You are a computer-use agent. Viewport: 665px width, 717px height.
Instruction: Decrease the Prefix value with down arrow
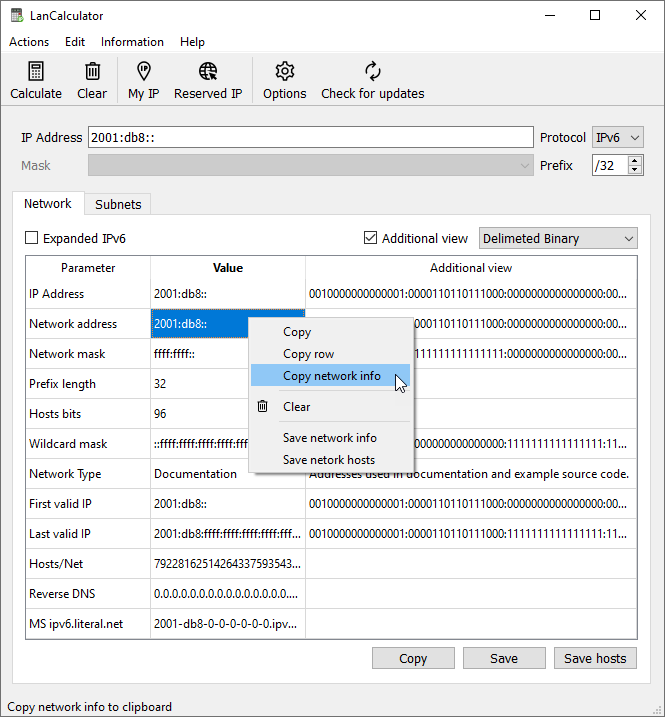pyautogui.click(x=634, y=170)
